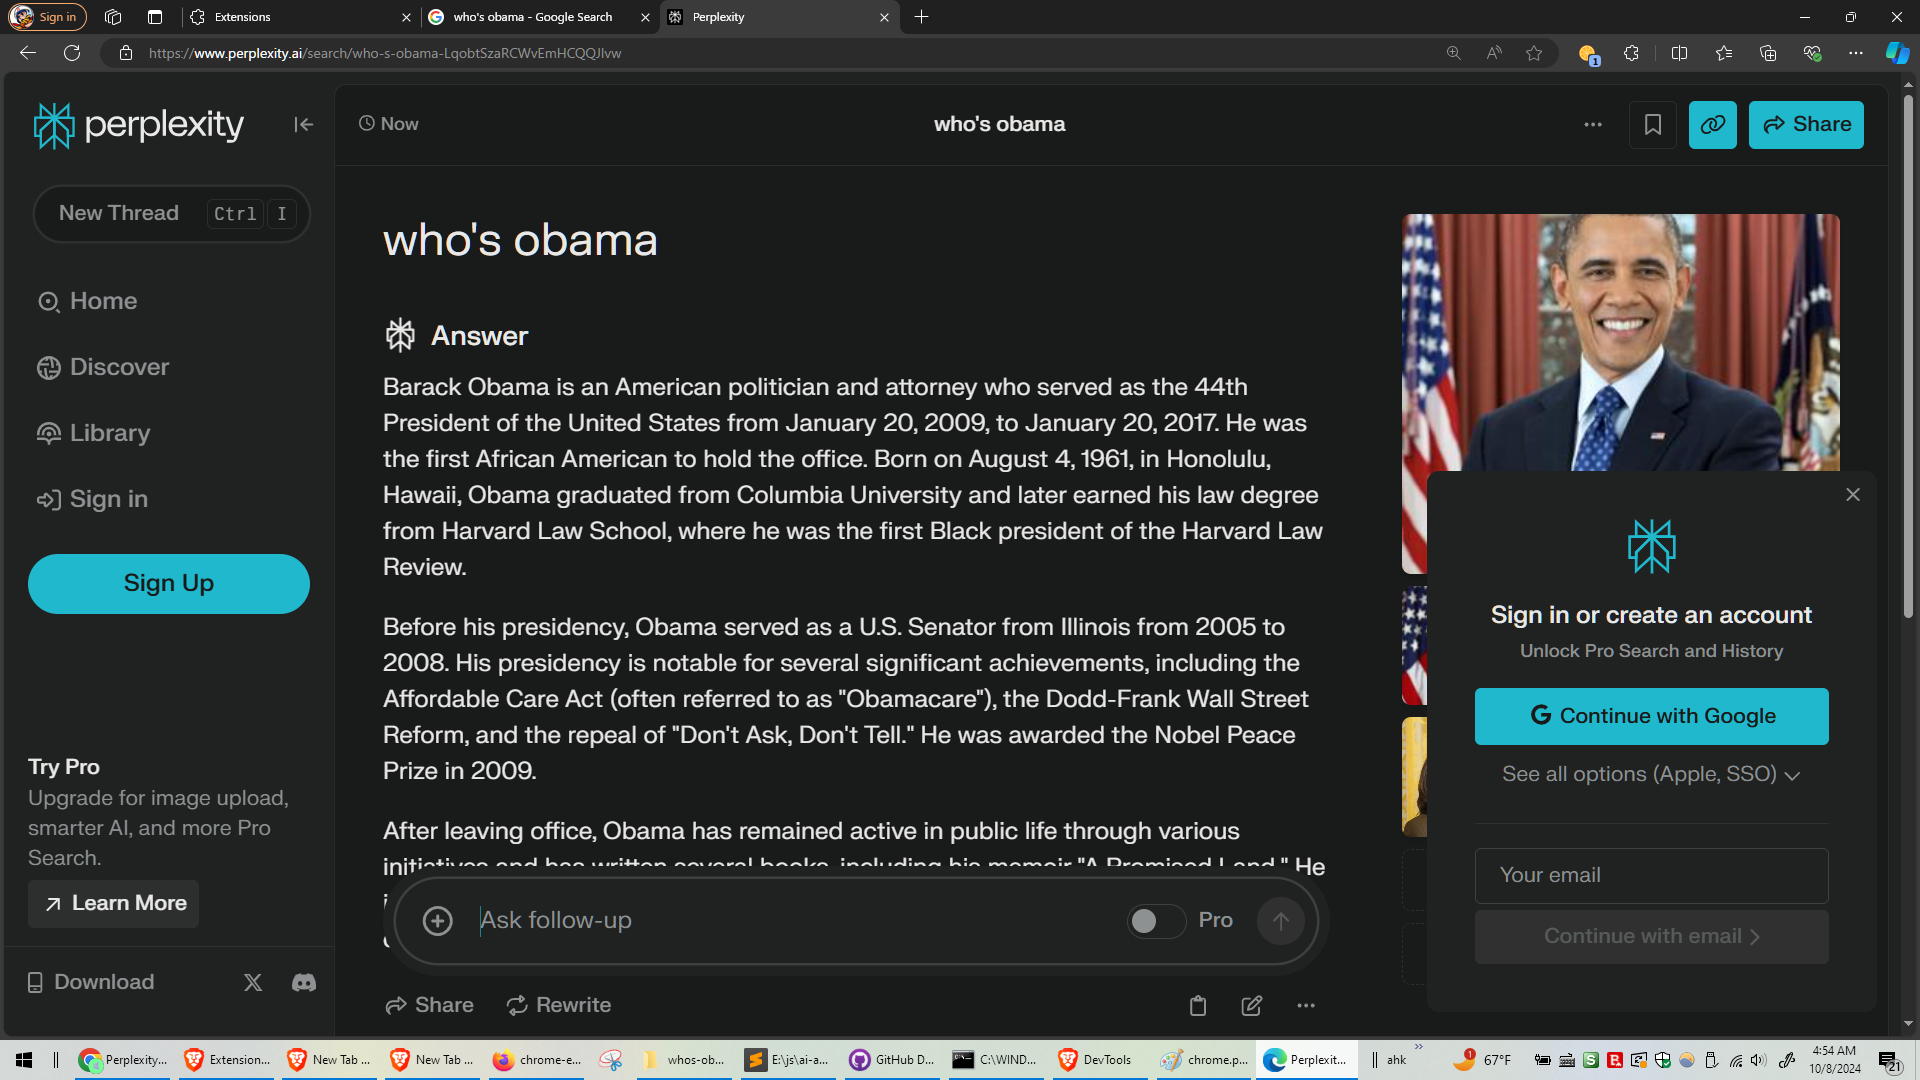This screenshot has height=1080, width=1920.
Task: Close the sign-in popup
Action: (x=1852, y=495)
